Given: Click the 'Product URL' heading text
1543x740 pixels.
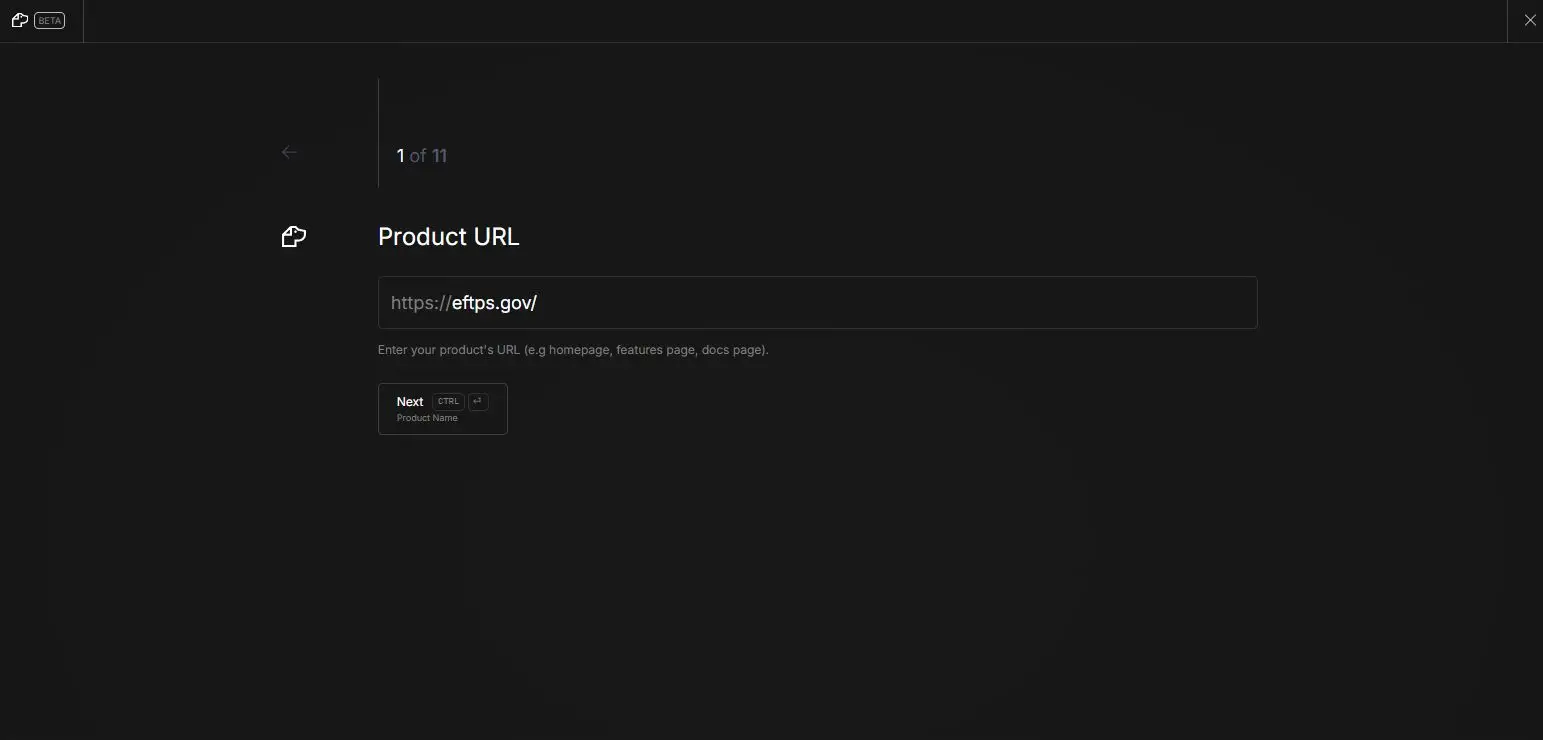Looking at the screenshot, I should coord(449,237).
